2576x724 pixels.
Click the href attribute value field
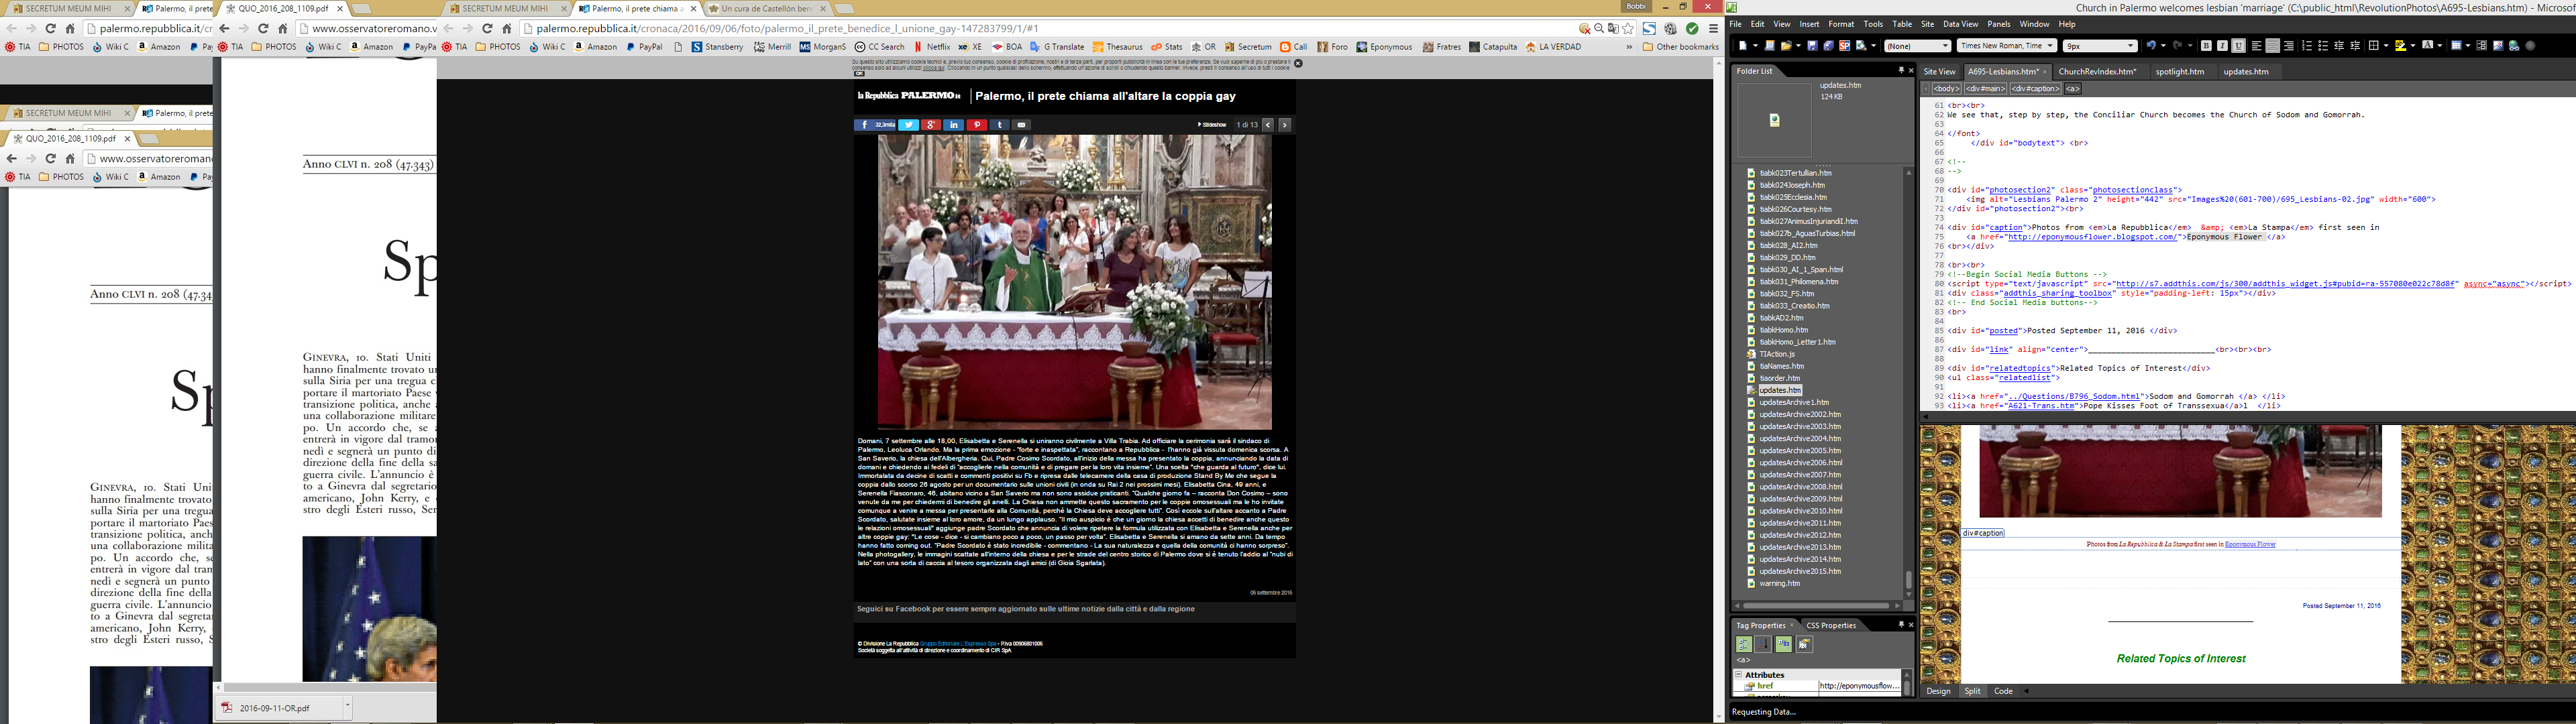(1860, 686)
